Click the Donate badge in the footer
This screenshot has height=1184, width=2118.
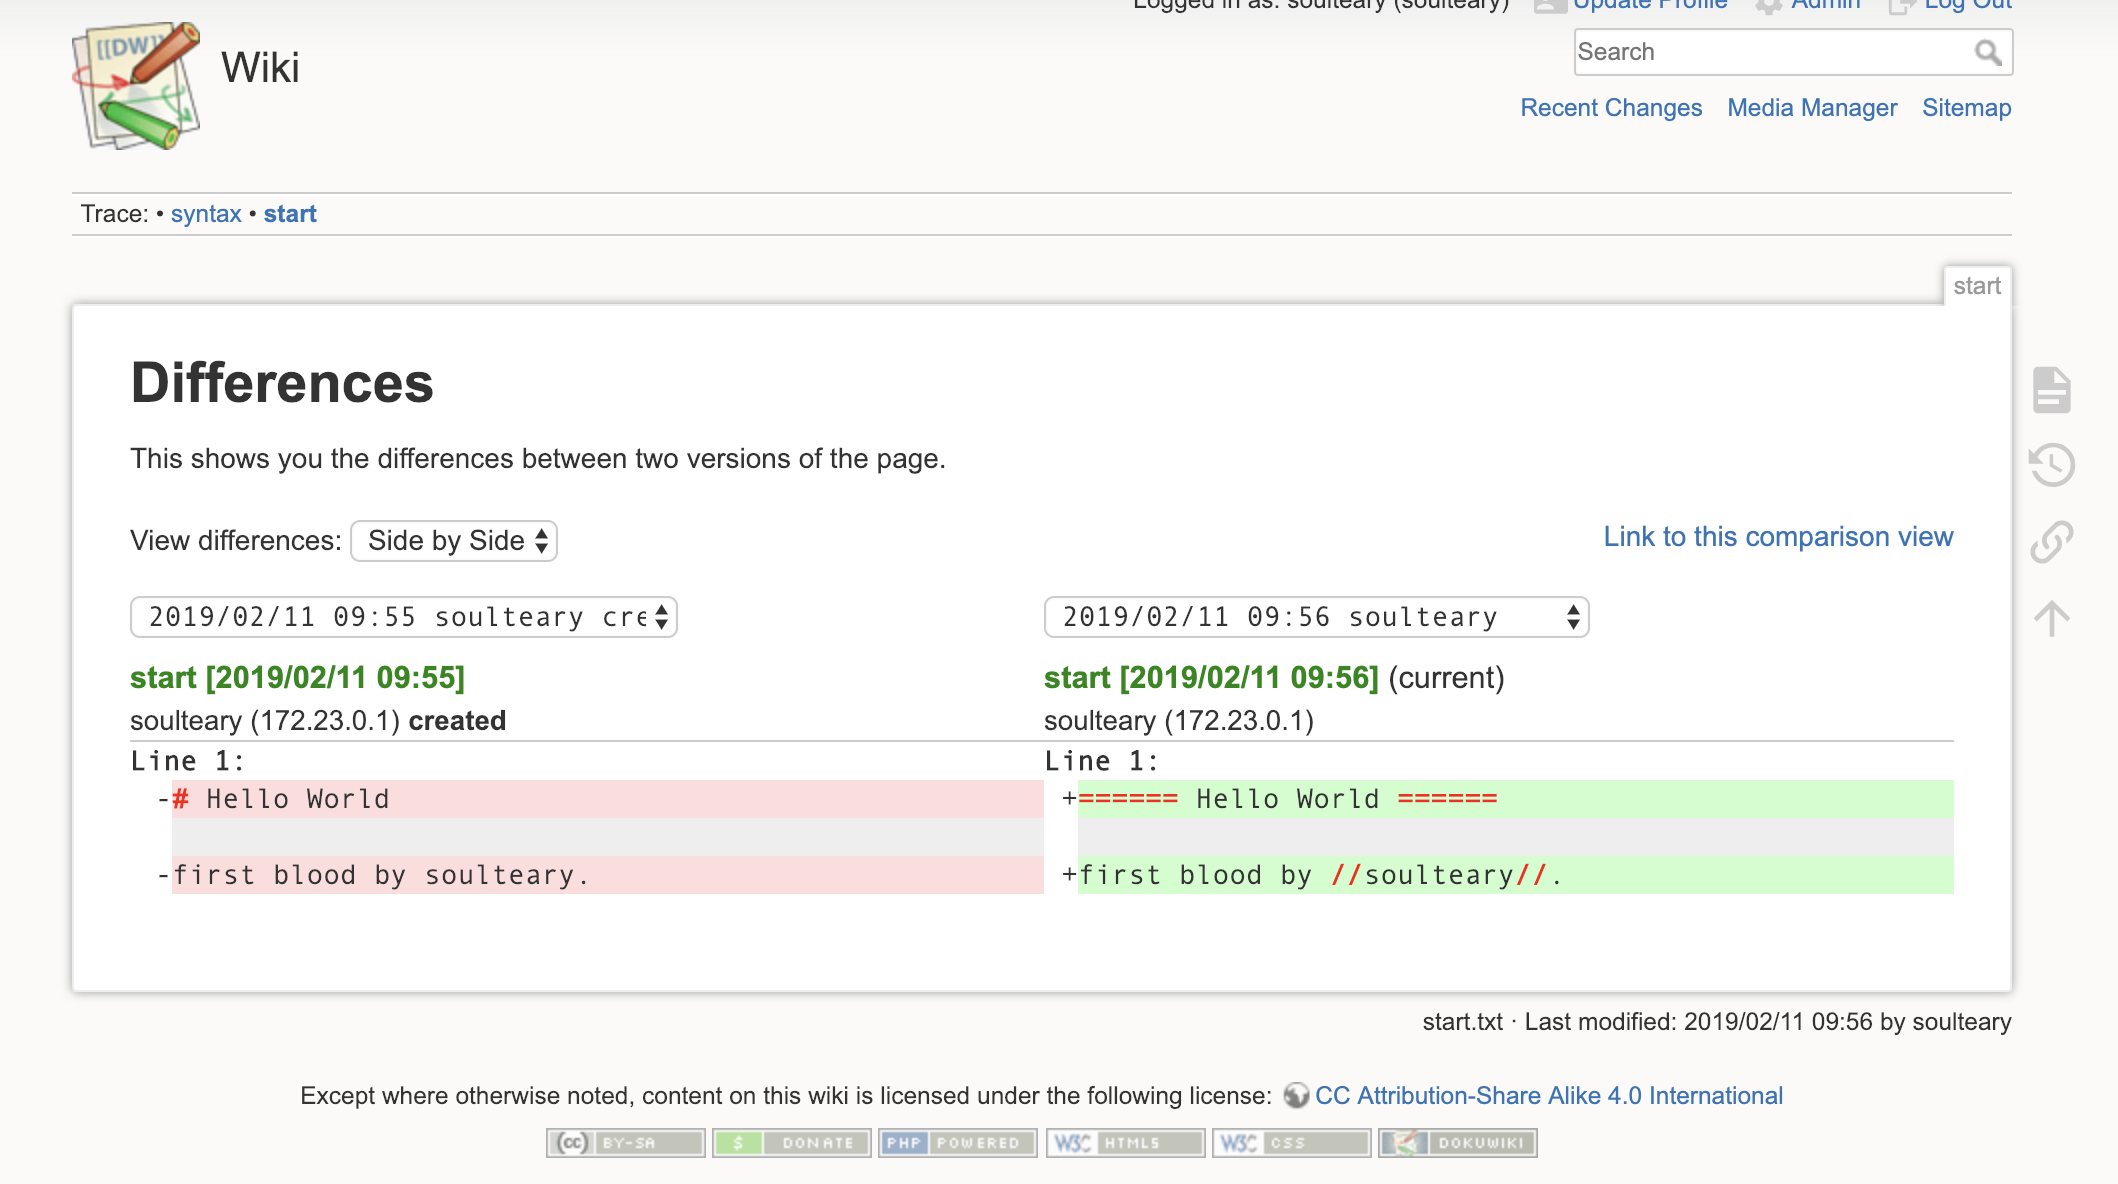[x=791, y=1142]
